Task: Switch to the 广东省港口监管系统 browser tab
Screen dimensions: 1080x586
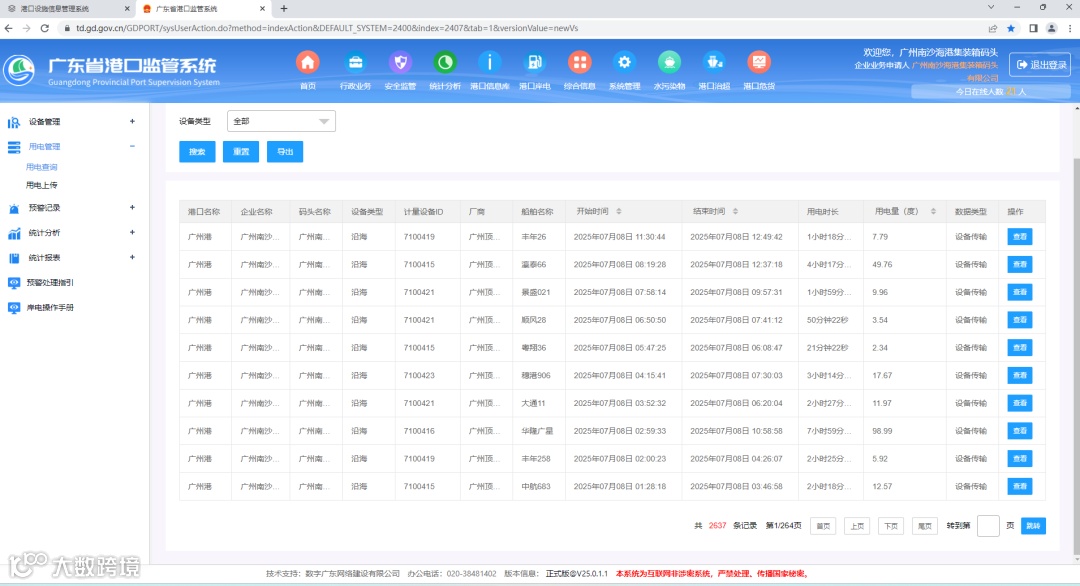Action: [x=202, y=9]
